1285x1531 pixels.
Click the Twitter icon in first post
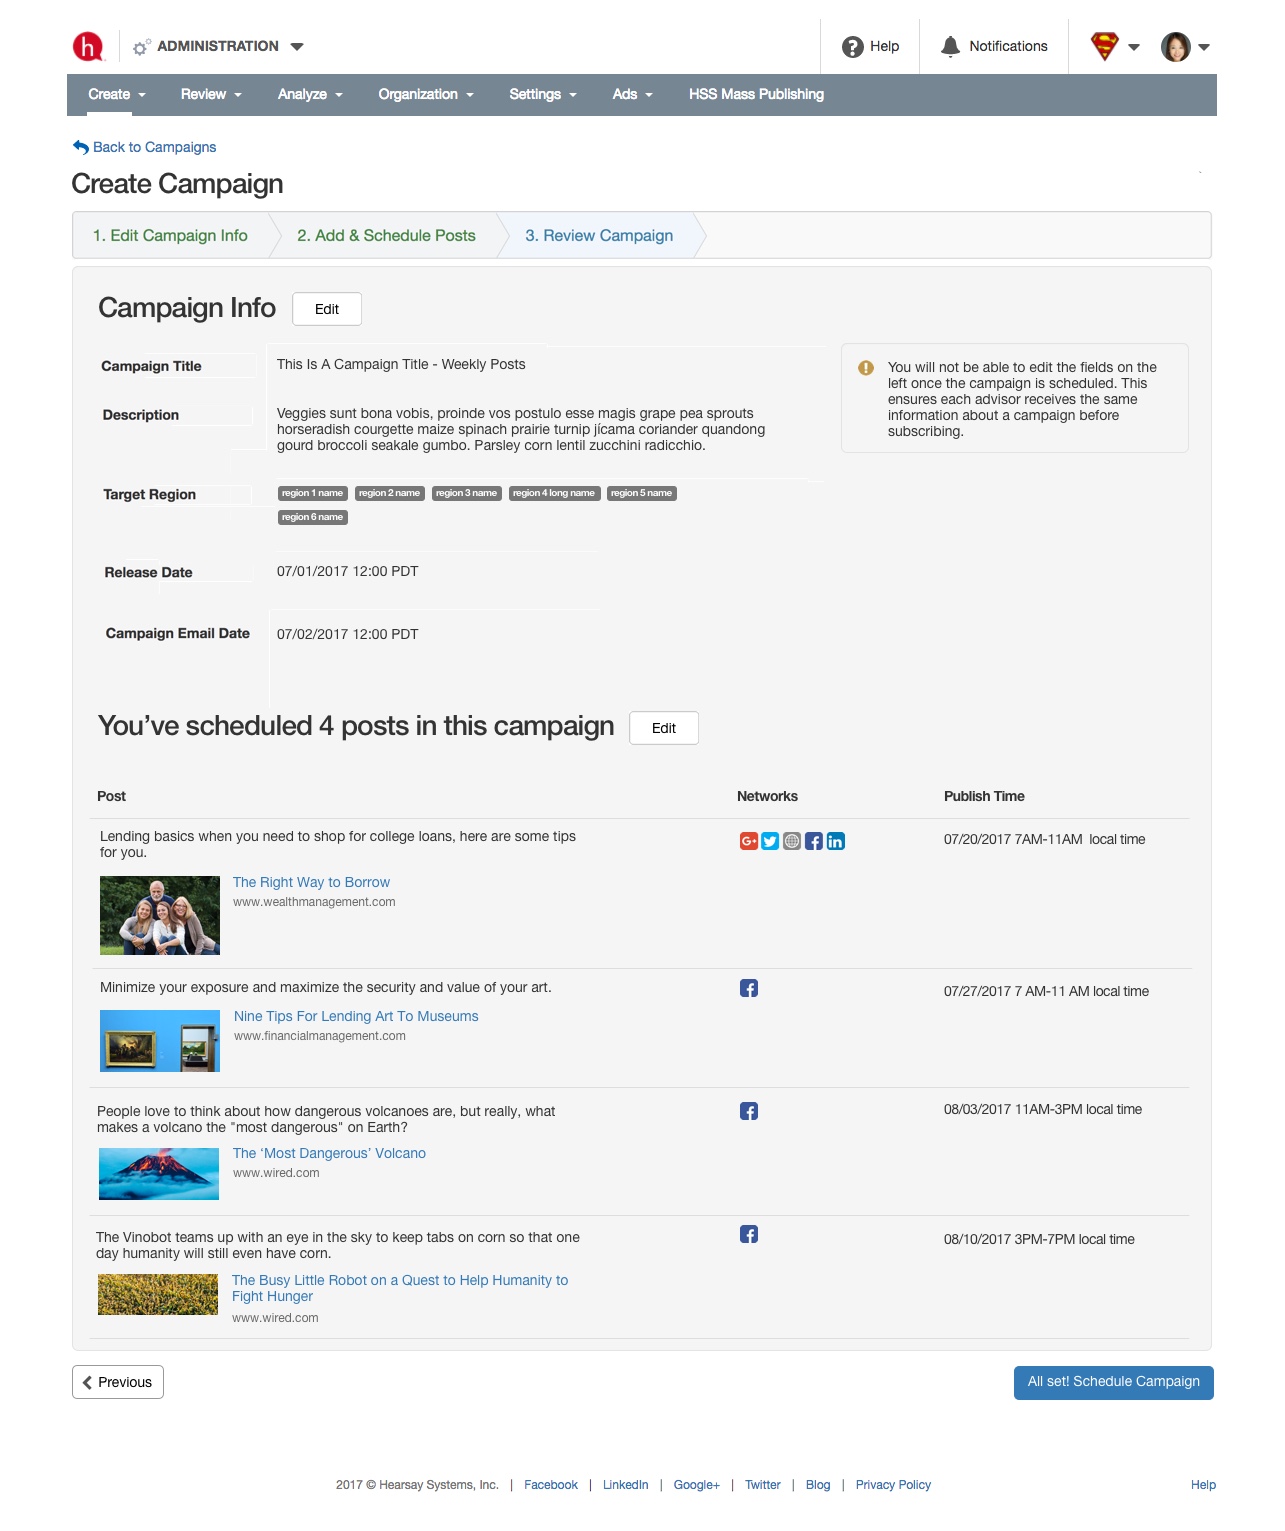pos(770,841)
